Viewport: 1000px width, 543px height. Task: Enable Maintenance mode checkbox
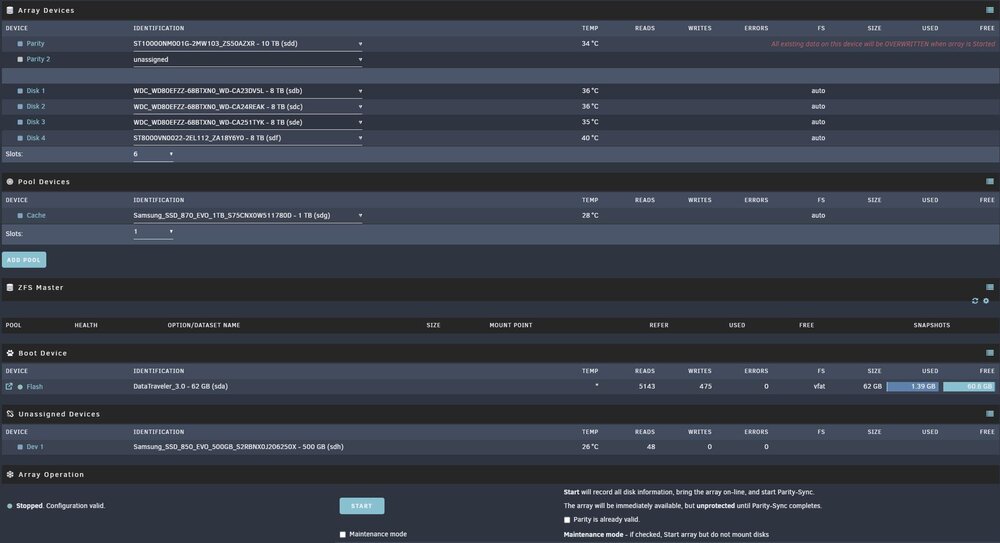point(342,535)
